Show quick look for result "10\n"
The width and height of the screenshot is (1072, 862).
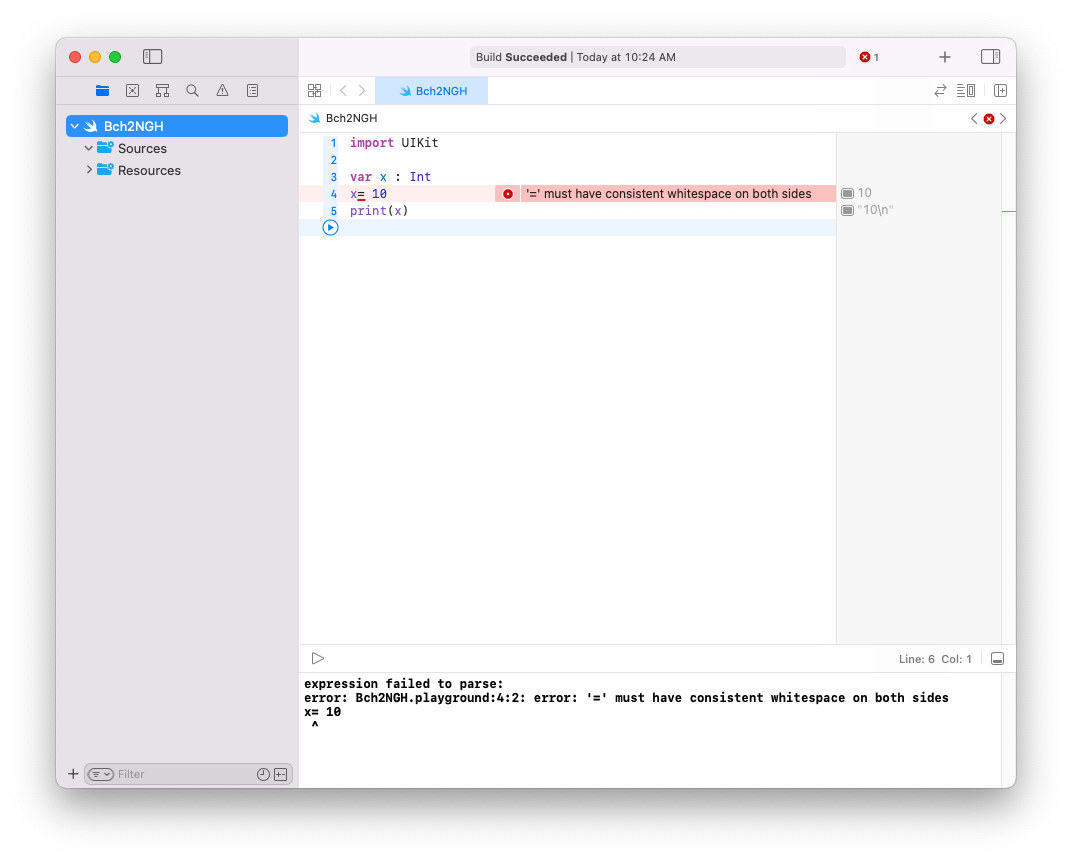pos(847,211)
